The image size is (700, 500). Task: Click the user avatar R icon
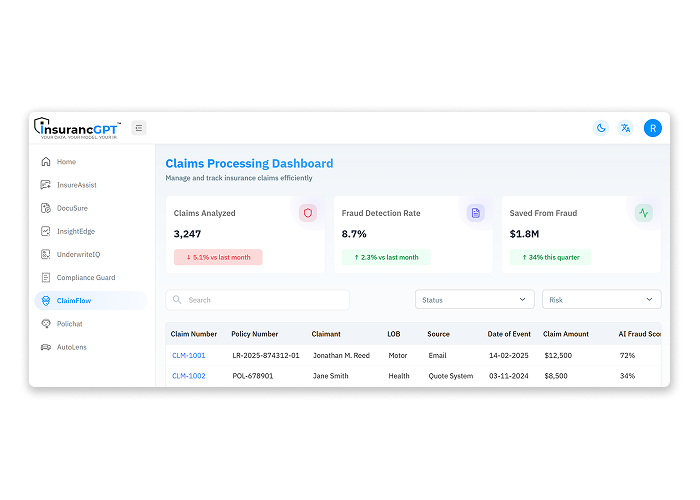pos(652,128)
